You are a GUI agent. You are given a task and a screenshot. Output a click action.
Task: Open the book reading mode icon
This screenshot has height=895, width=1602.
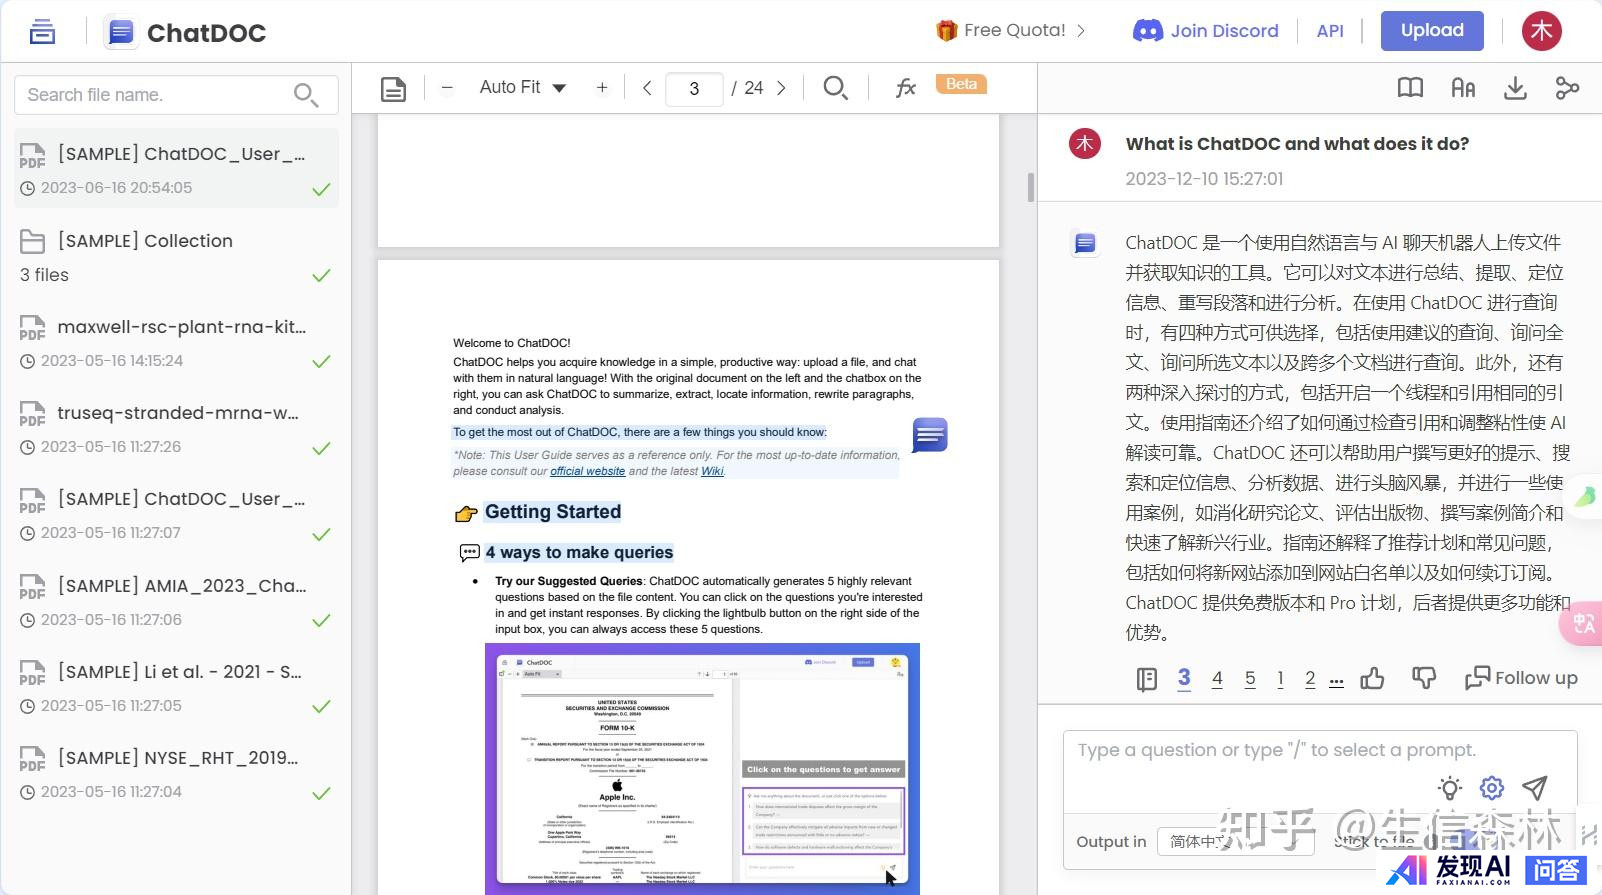point(1410,88)
